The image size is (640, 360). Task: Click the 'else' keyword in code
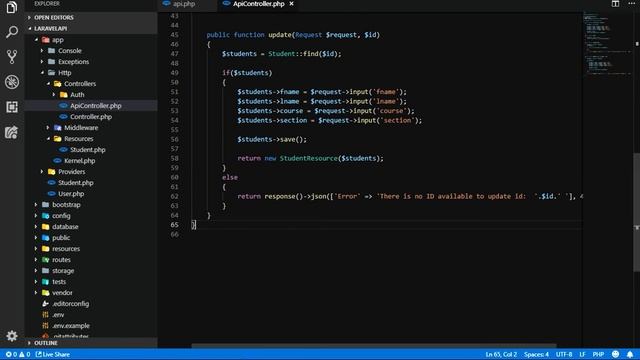(230, 177)
